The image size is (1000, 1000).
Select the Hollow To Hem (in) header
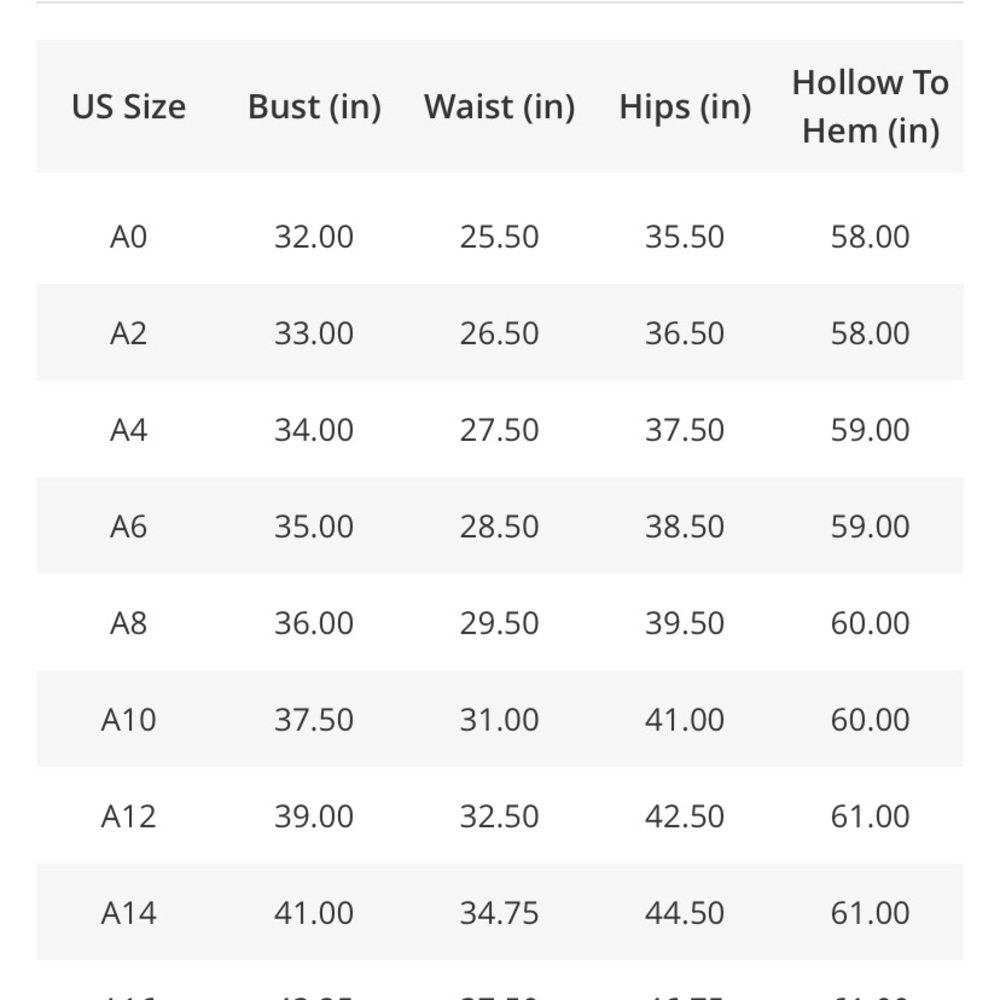[871, 107]
